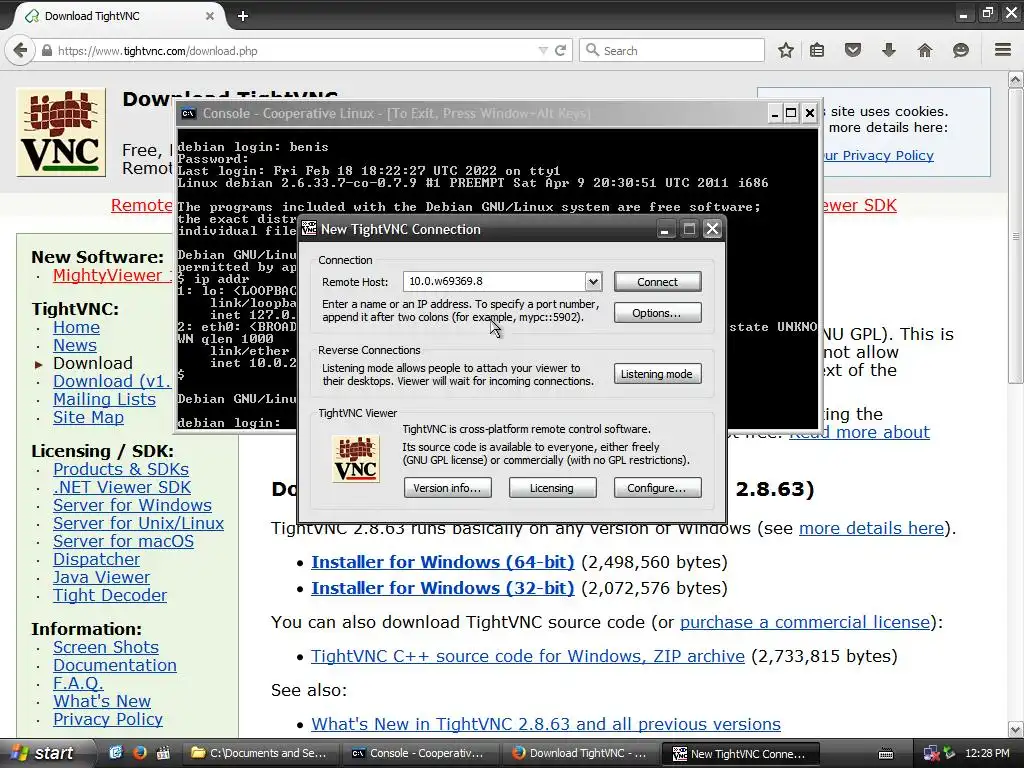Open the Site Map link
The height and width of the screenshot is (768, 1024).
(x=88, y=417)
